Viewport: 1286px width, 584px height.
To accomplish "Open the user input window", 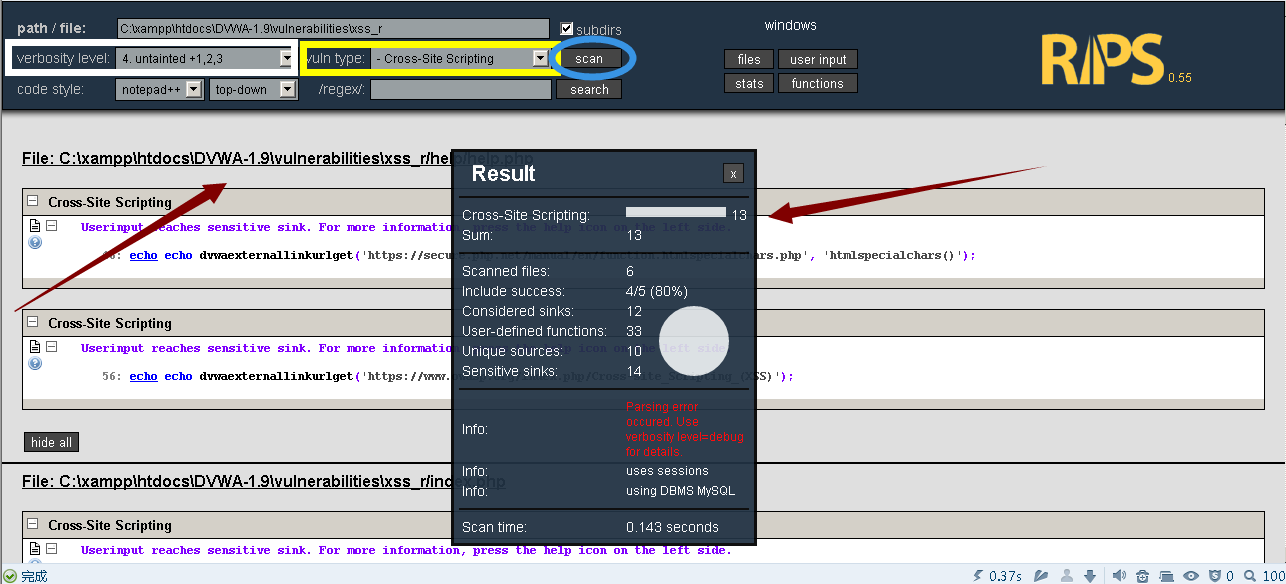I will point(818,59).
